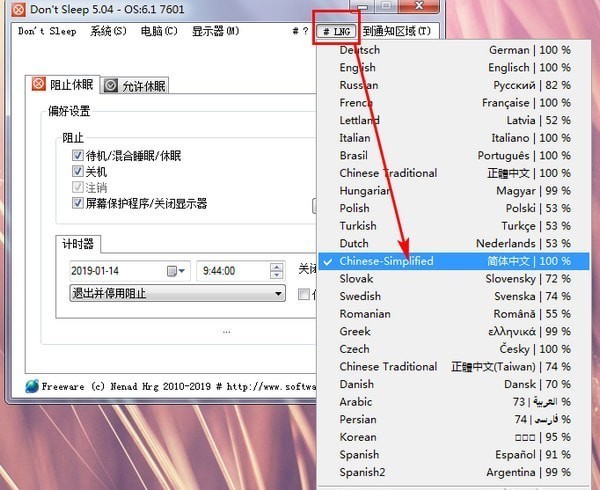The image size is (600, 490).
Task: Disable the 屏幕保护程序/关闭显示器 checkbox
Action: click(77, 203)
